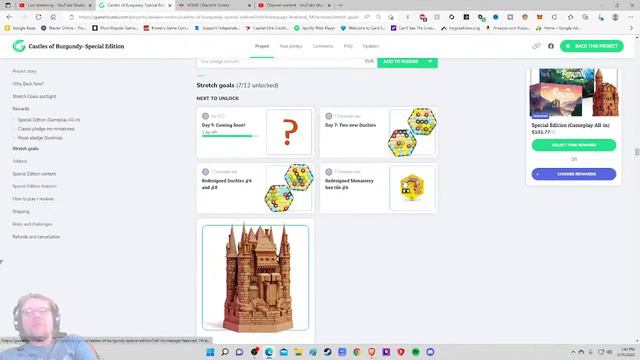The height and width of the screenshot is (360, 640).
Task: Open the Google Keep bookmark
Action: [20, 28]
